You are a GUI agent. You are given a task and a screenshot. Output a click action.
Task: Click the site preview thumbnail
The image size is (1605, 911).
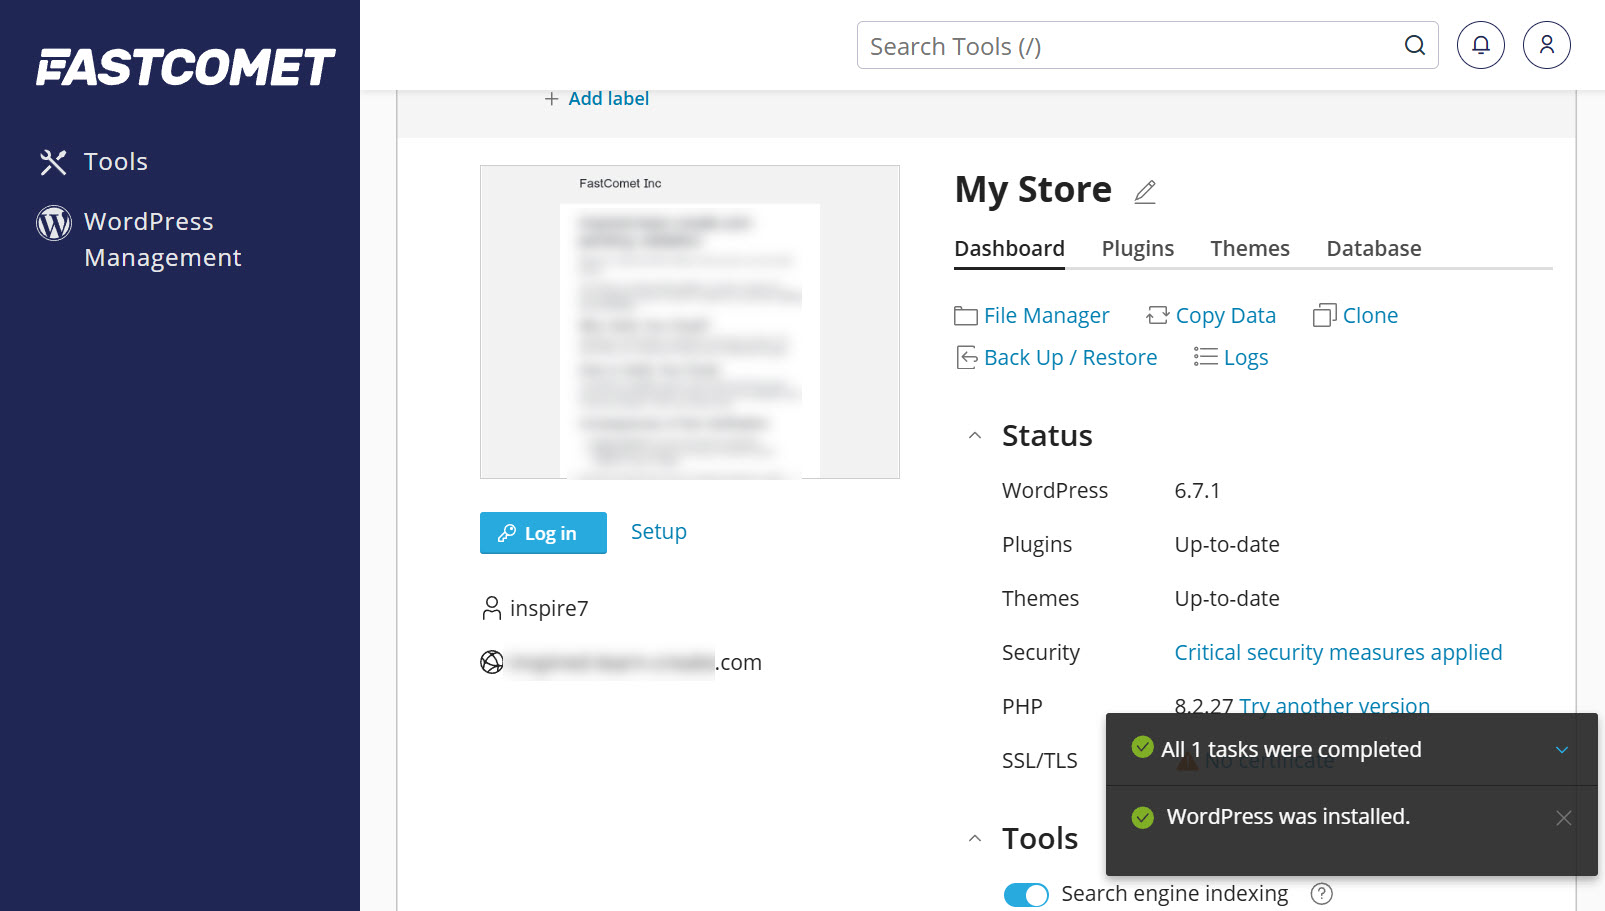[x=690, y=322]
